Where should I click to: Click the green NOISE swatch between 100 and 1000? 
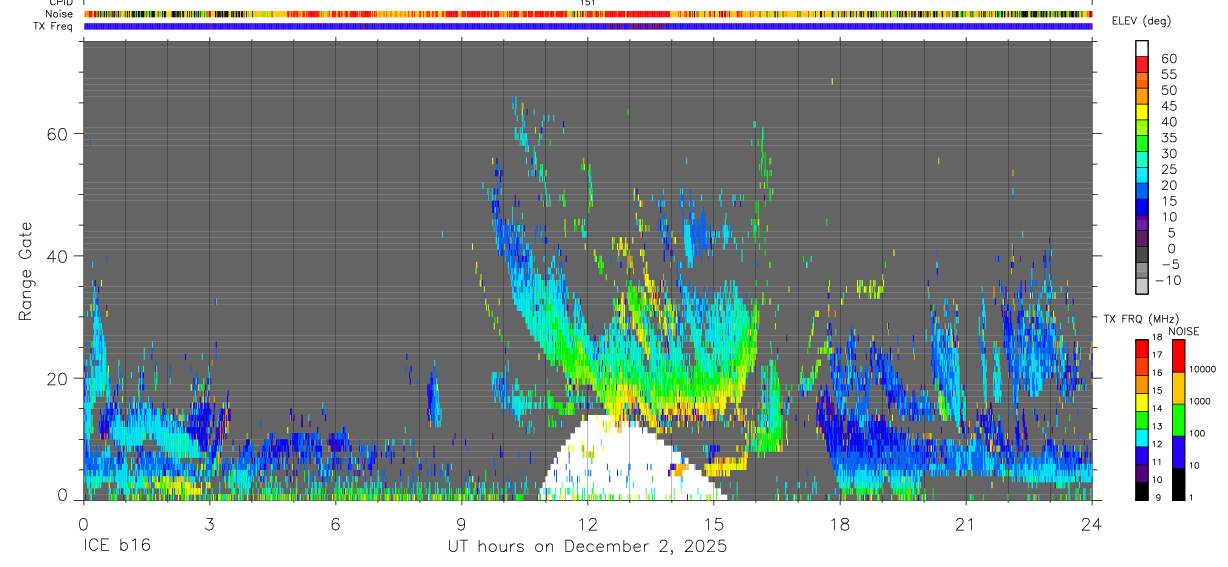click(x=1178, y=420)
